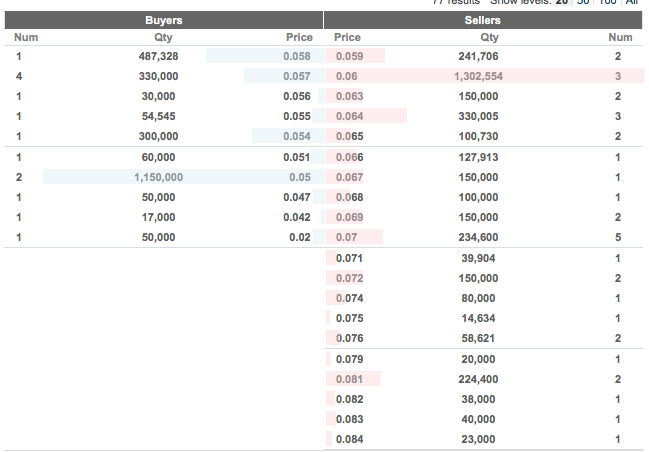Select buyer price 0.058
This screenshot has width=649, height=452.
297,56
